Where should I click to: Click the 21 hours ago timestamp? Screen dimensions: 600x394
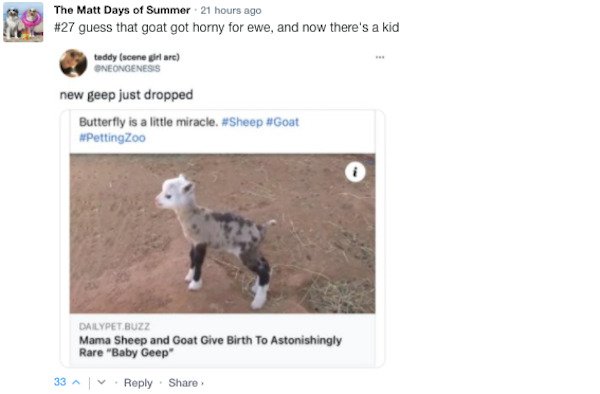[231, 11]
